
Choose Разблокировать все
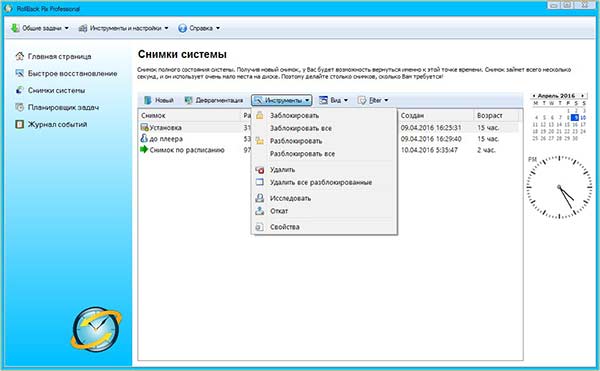tap(324, 154)
